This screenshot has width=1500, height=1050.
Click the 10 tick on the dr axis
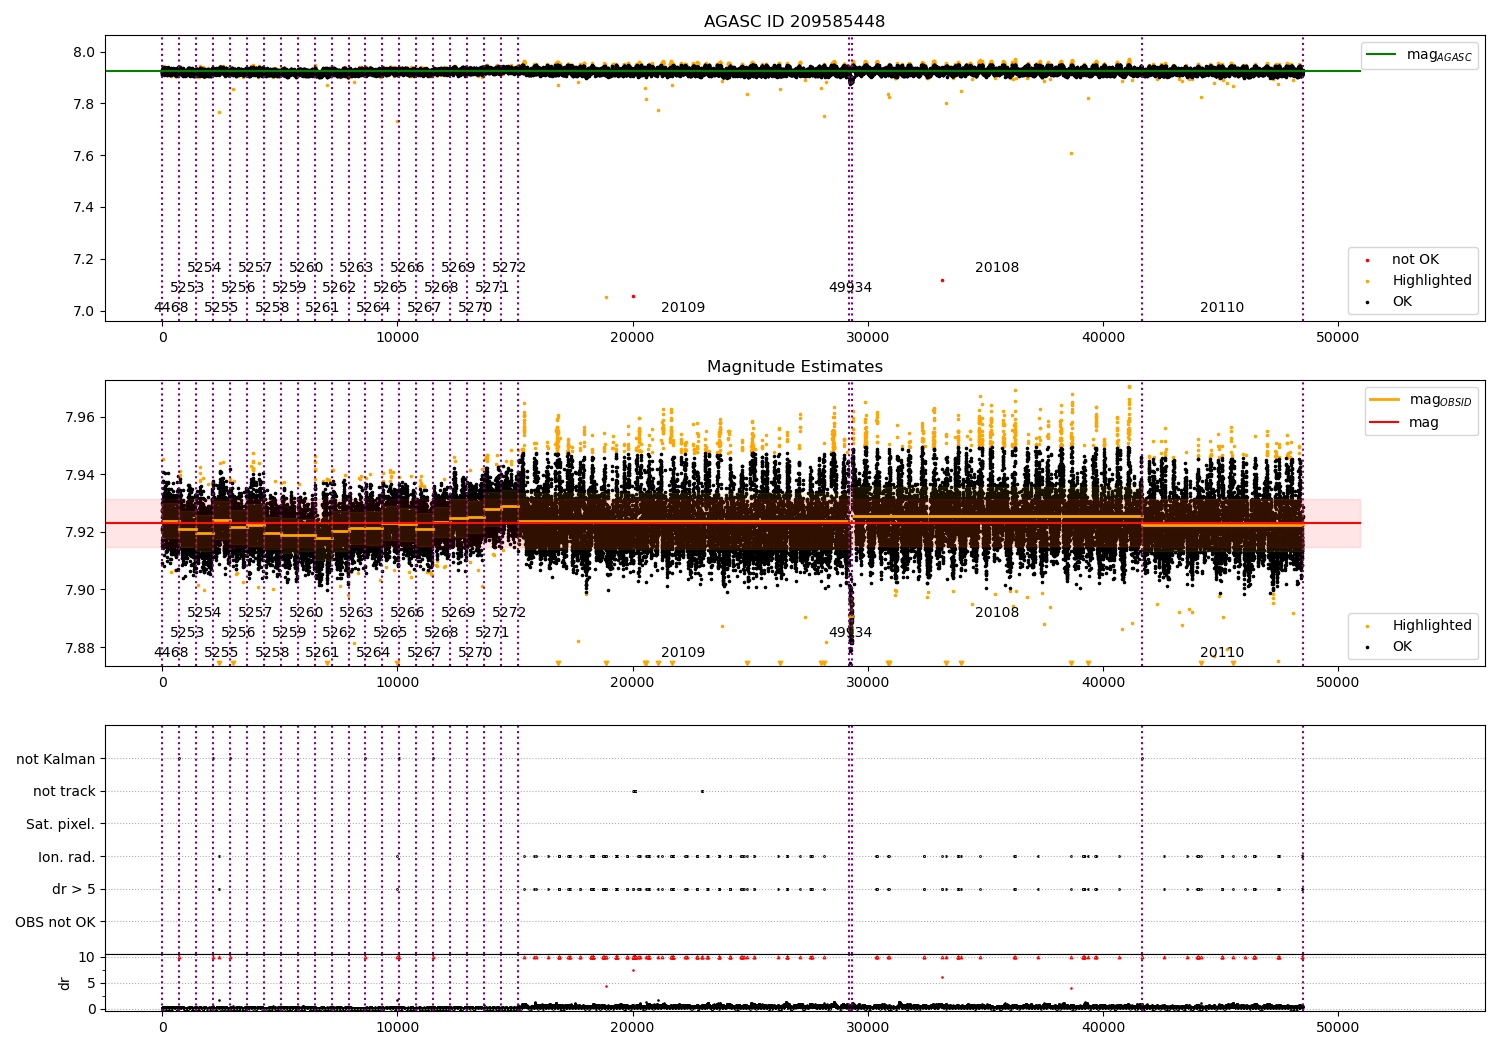pos(87,957)
